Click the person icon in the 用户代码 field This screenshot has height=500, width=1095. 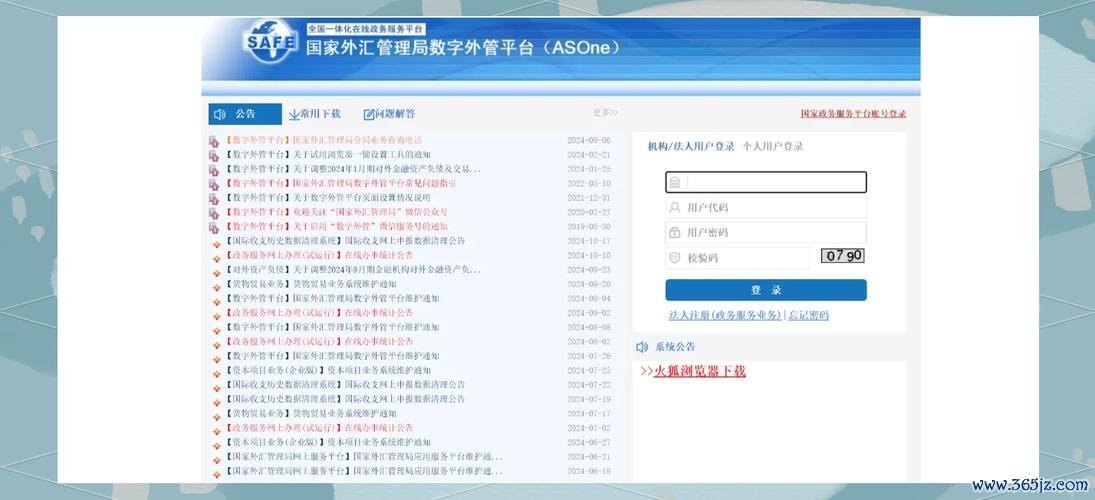(675, 207)
